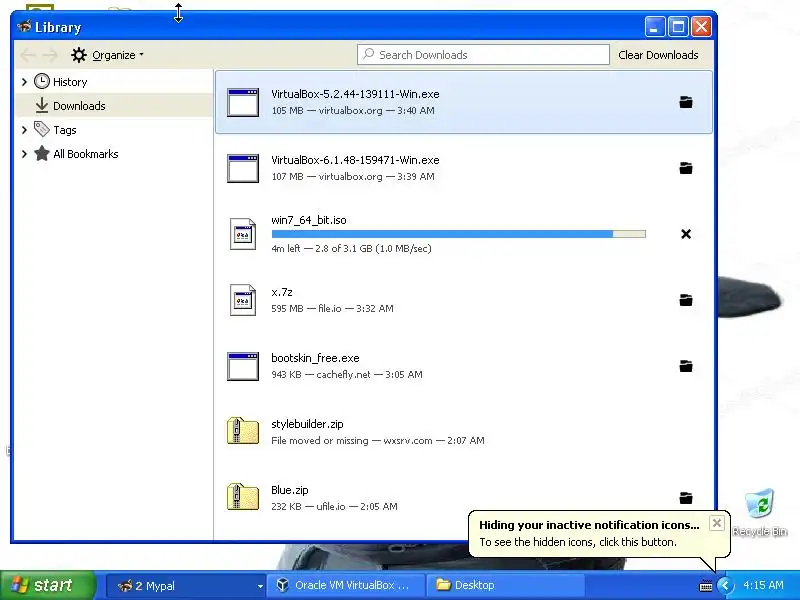The height and width of the screenshot is (600, 800).
Task: Click '107 MB — virtualbox.org — 3:39 AM' details
Action: pyautogui.click(x=353, y=176)
